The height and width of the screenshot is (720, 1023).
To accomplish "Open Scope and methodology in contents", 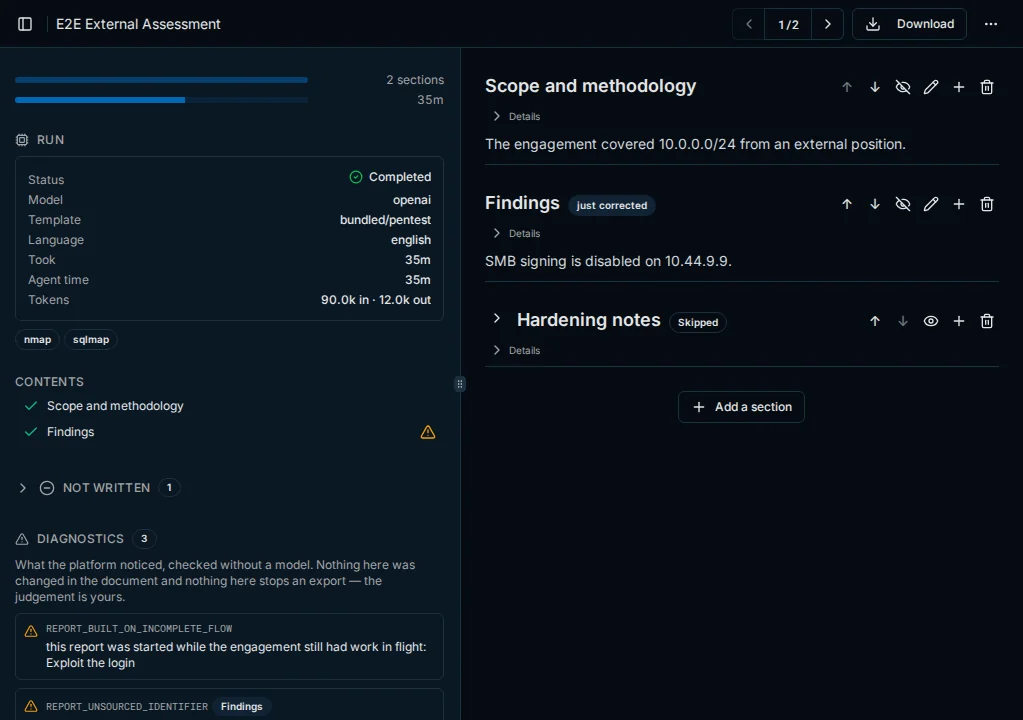I will [x=115, y=406].
